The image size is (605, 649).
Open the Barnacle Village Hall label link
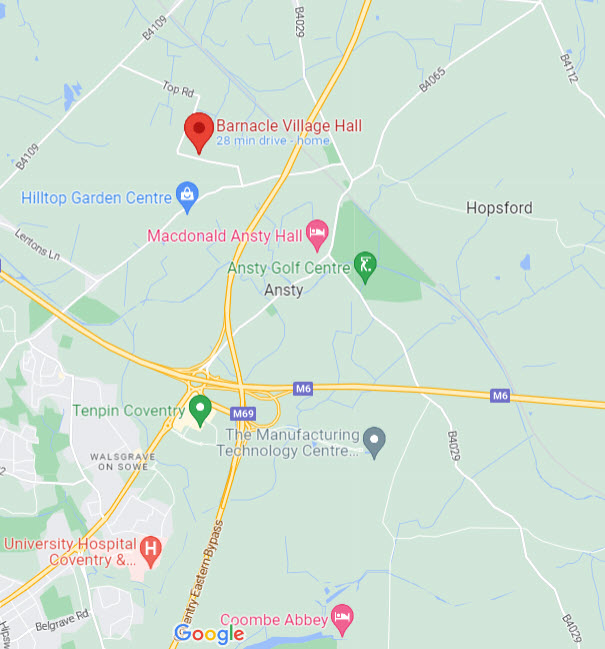click(x=289, y=125)
